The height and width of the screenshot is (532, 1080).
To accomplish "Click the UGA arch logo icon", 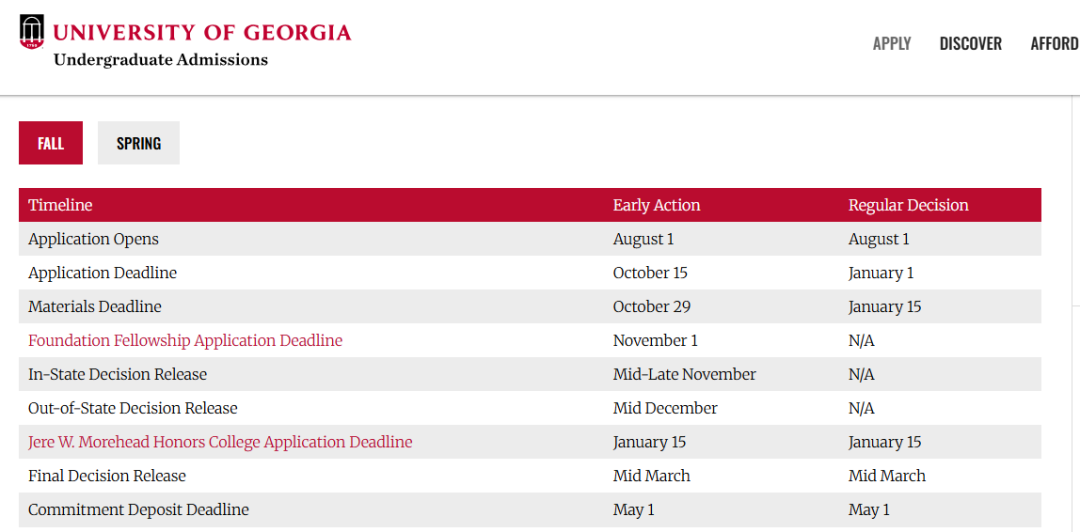I will pos(32,32).
